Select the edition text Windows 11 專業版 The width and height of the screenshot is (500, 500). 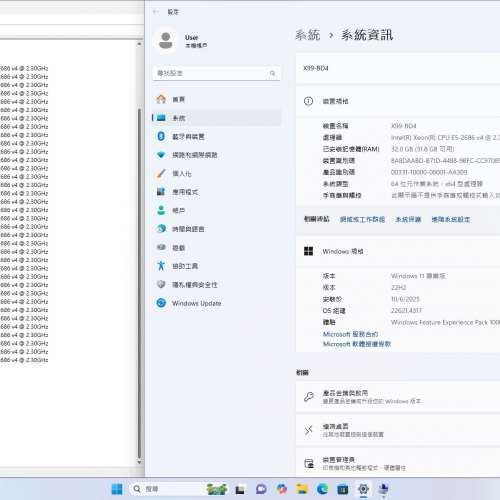[418, 276]
